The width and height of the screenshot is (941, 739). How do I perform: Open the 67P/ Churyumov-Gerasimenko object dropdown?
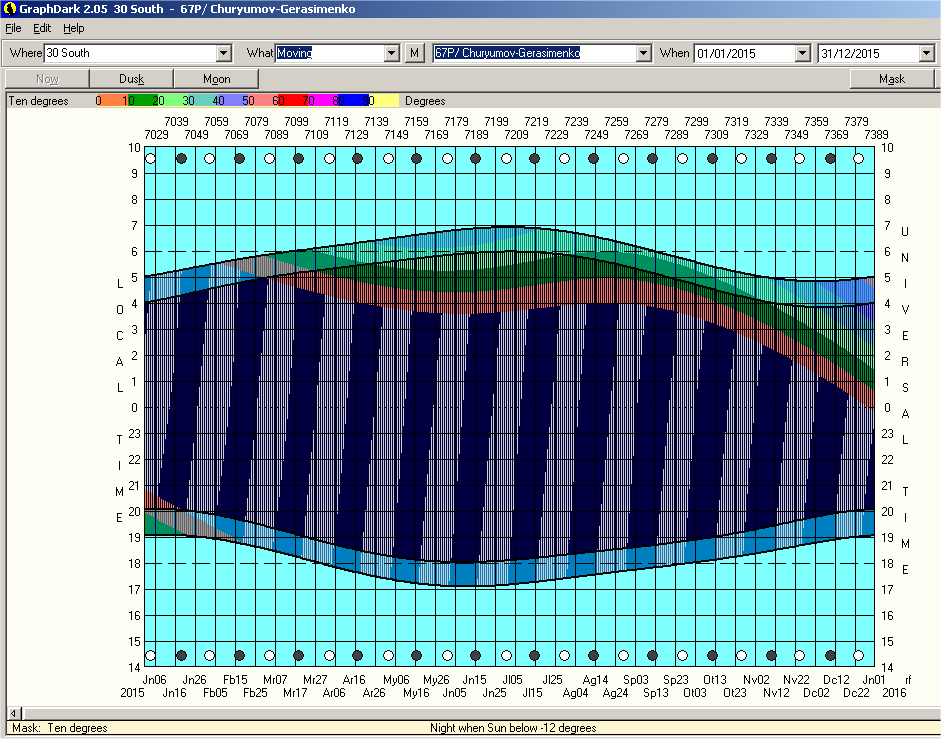coord(644,53)
